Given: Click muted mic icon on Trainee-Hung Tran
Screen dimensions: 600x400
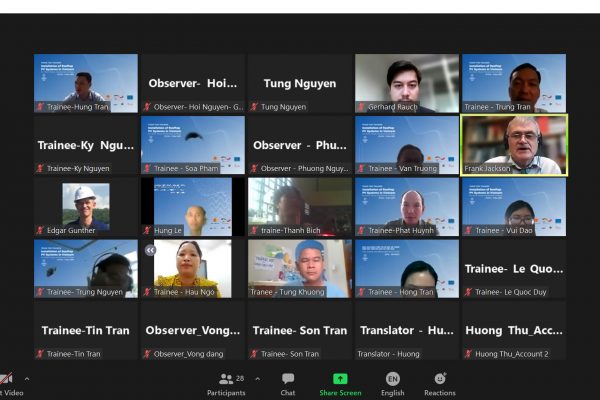Looking at the screenshot, I should click(x=40, y=106).
